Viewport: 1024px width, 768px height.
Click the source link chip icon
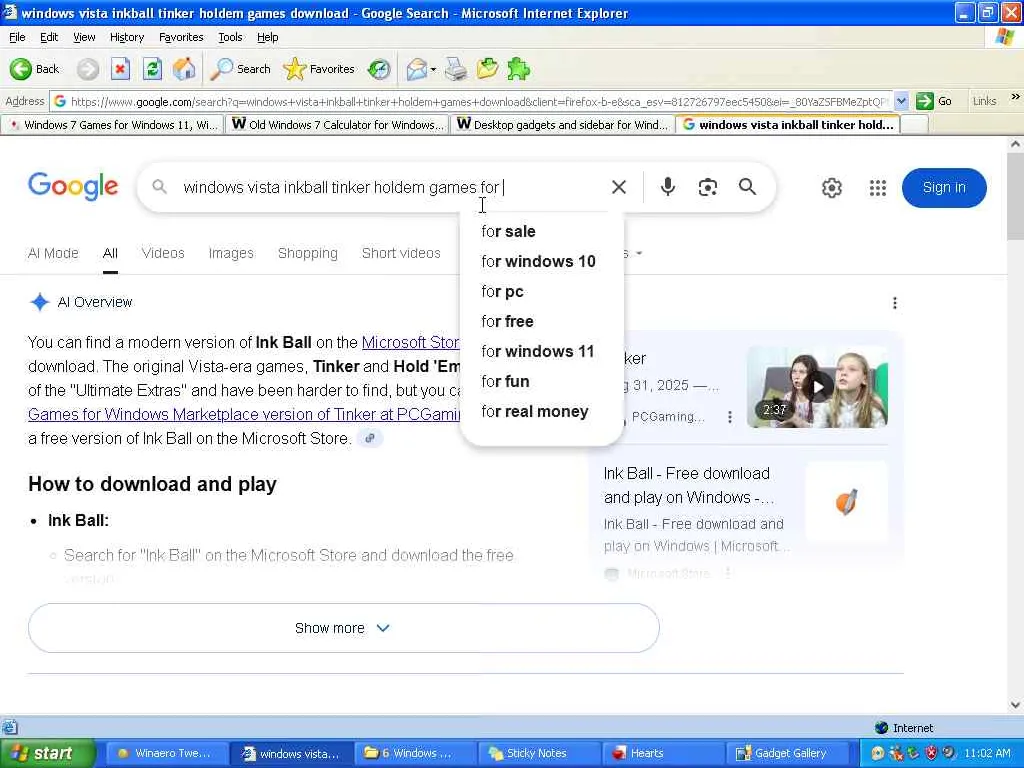(370, 438)
